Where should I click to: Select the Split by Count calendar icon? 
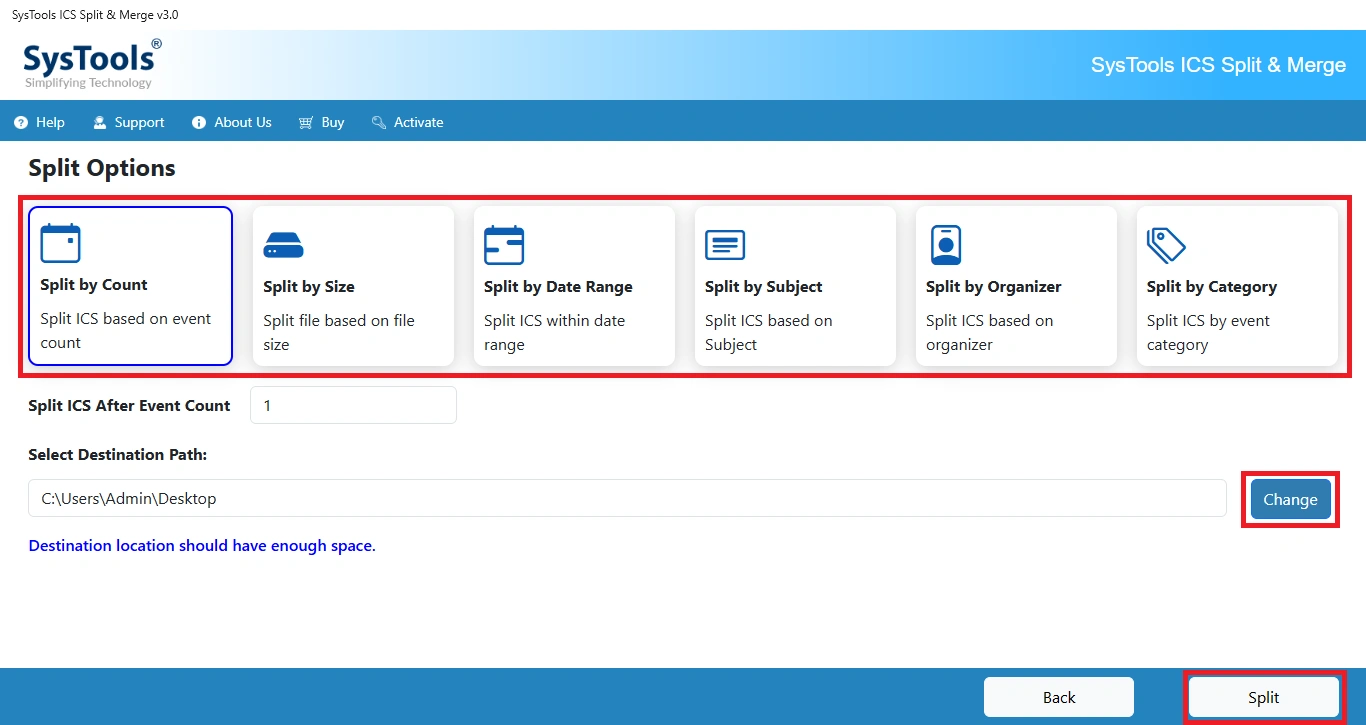[x=60, y=243]
